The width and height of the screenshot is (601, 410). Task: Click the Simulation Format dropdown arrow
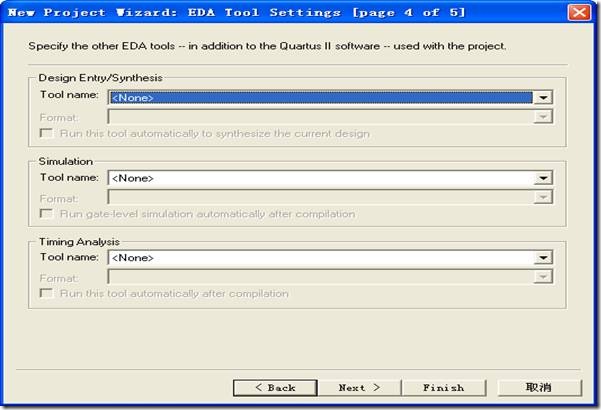click(x=542, y=197)
